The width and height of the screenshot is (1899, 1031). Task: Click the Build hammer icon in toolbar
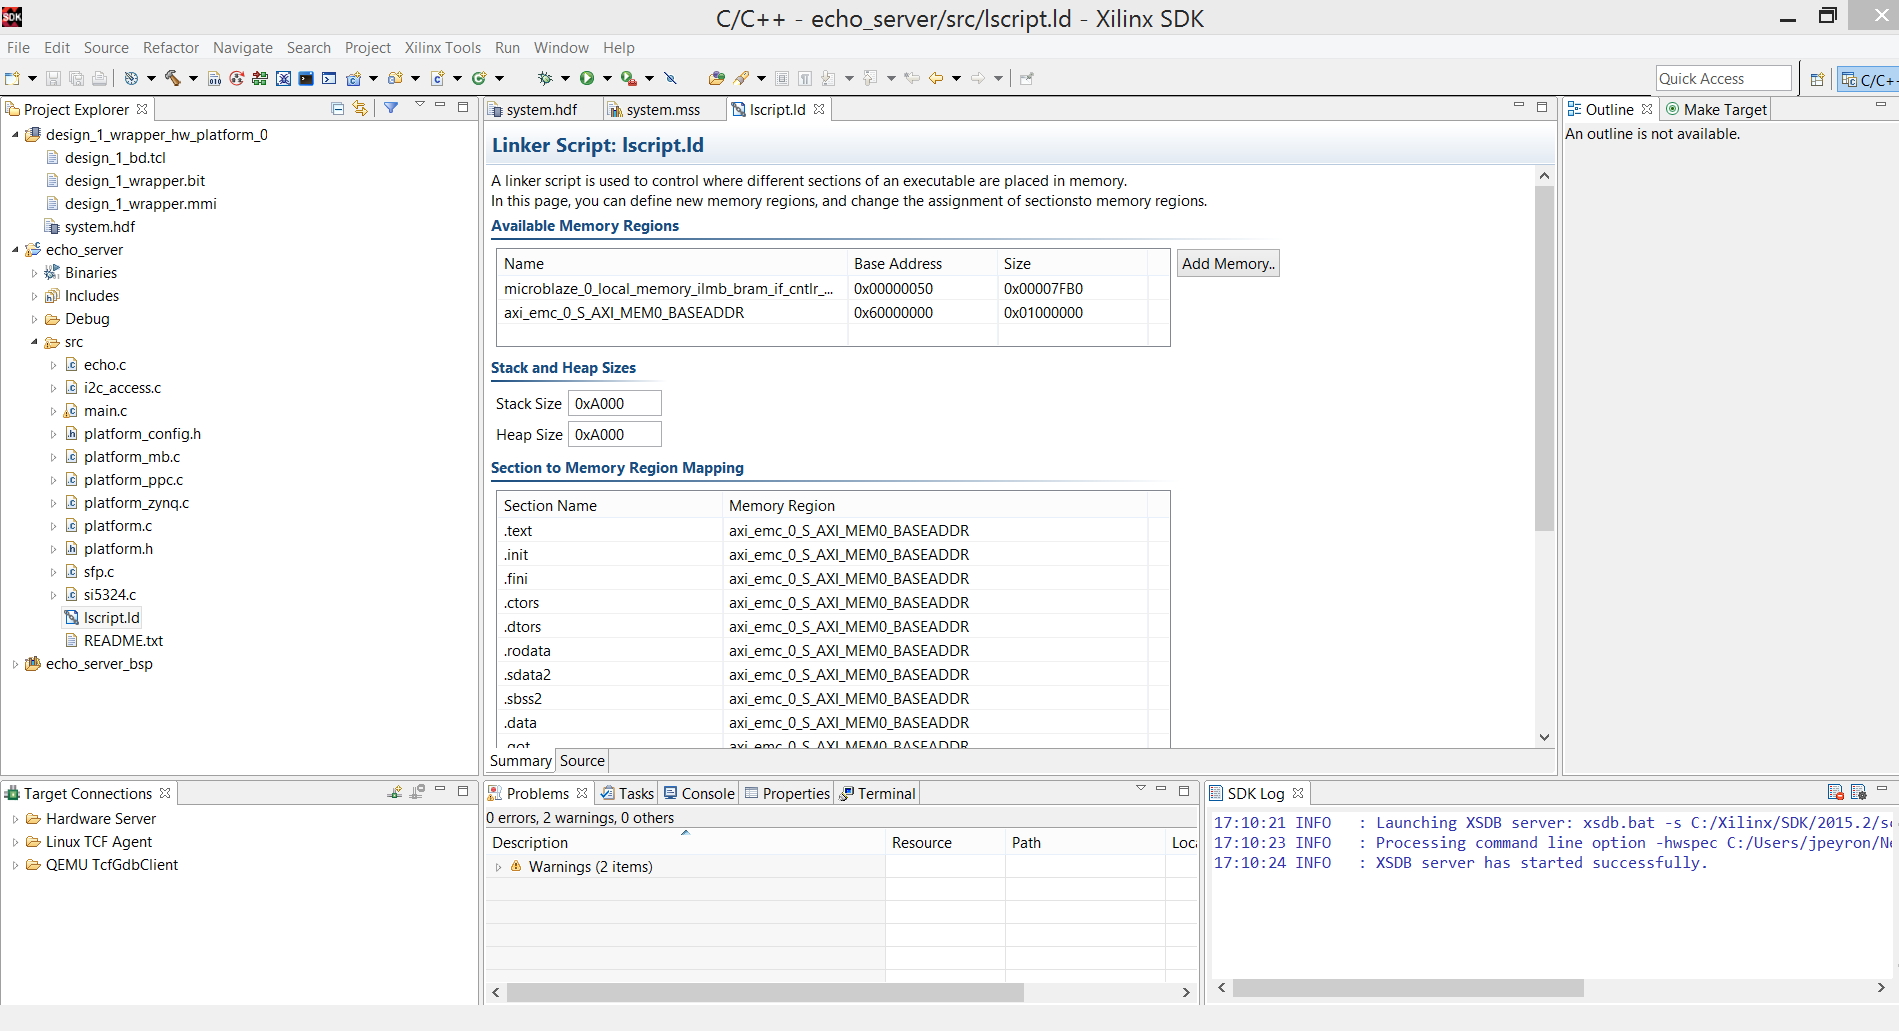pos(172,78)
